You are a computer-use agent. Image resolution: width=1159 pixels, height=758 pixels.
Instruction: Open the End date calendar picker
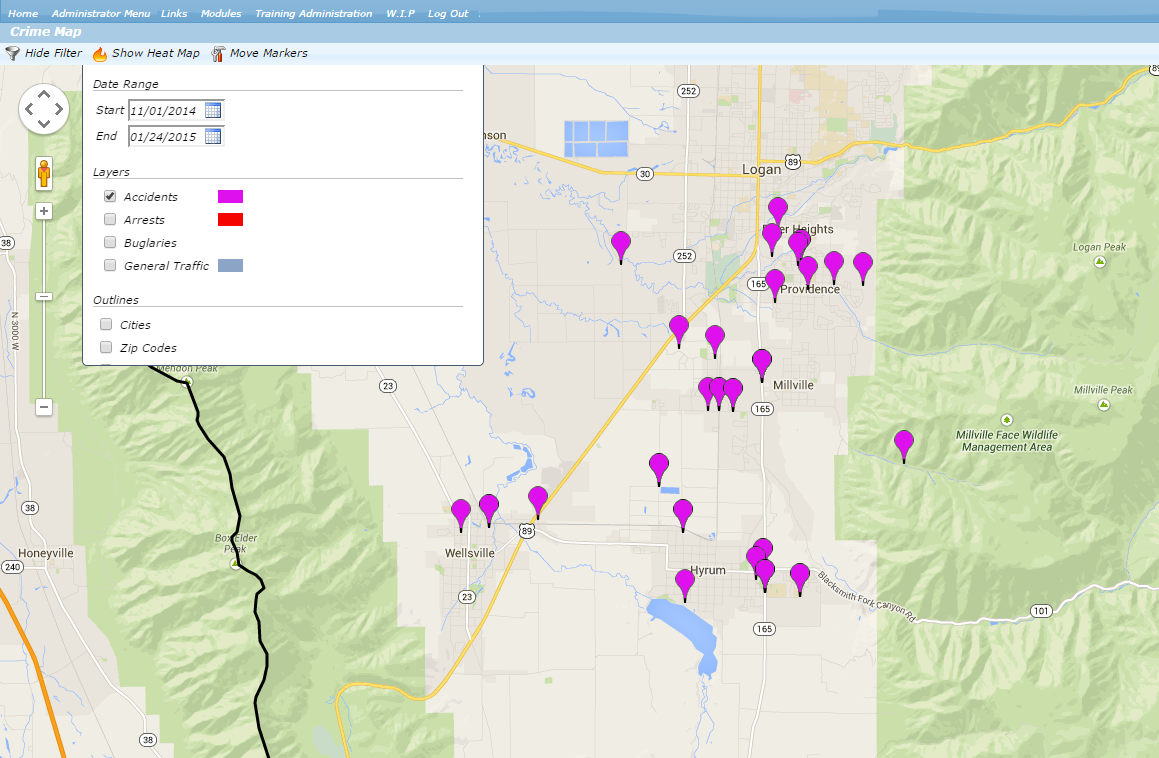coord(213,136)
